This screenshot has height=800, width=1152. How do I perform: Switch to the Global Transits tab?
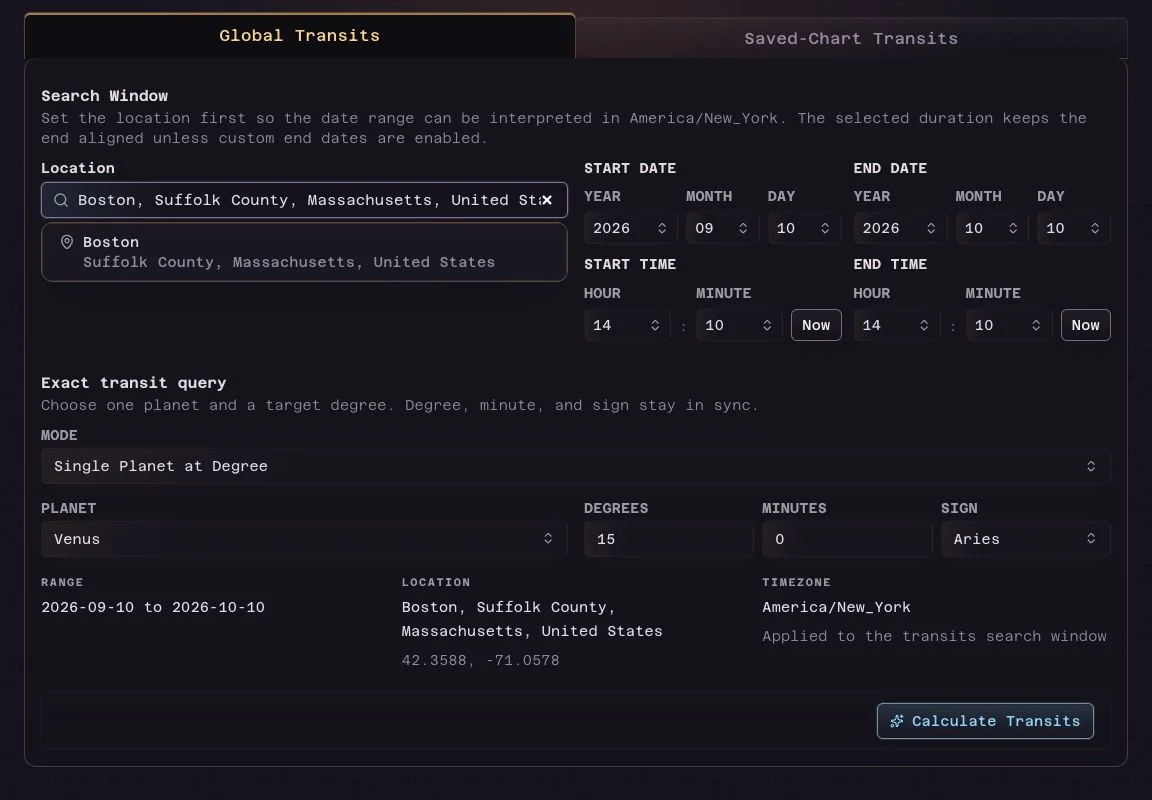[300, 36]
